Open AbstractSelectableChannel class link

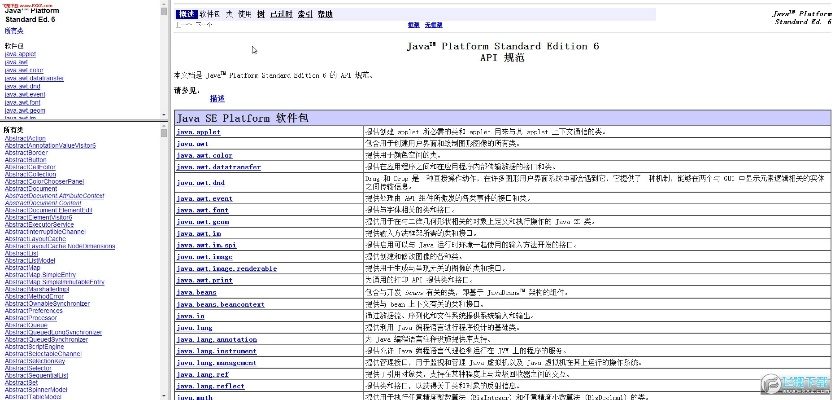click(x=43, y=354)
